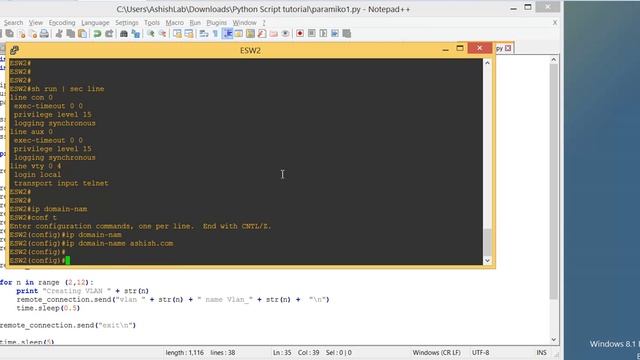Screen dimensions: 640x360
Task: Show the Document Map panel icon
Action: [x=250, y=34]
